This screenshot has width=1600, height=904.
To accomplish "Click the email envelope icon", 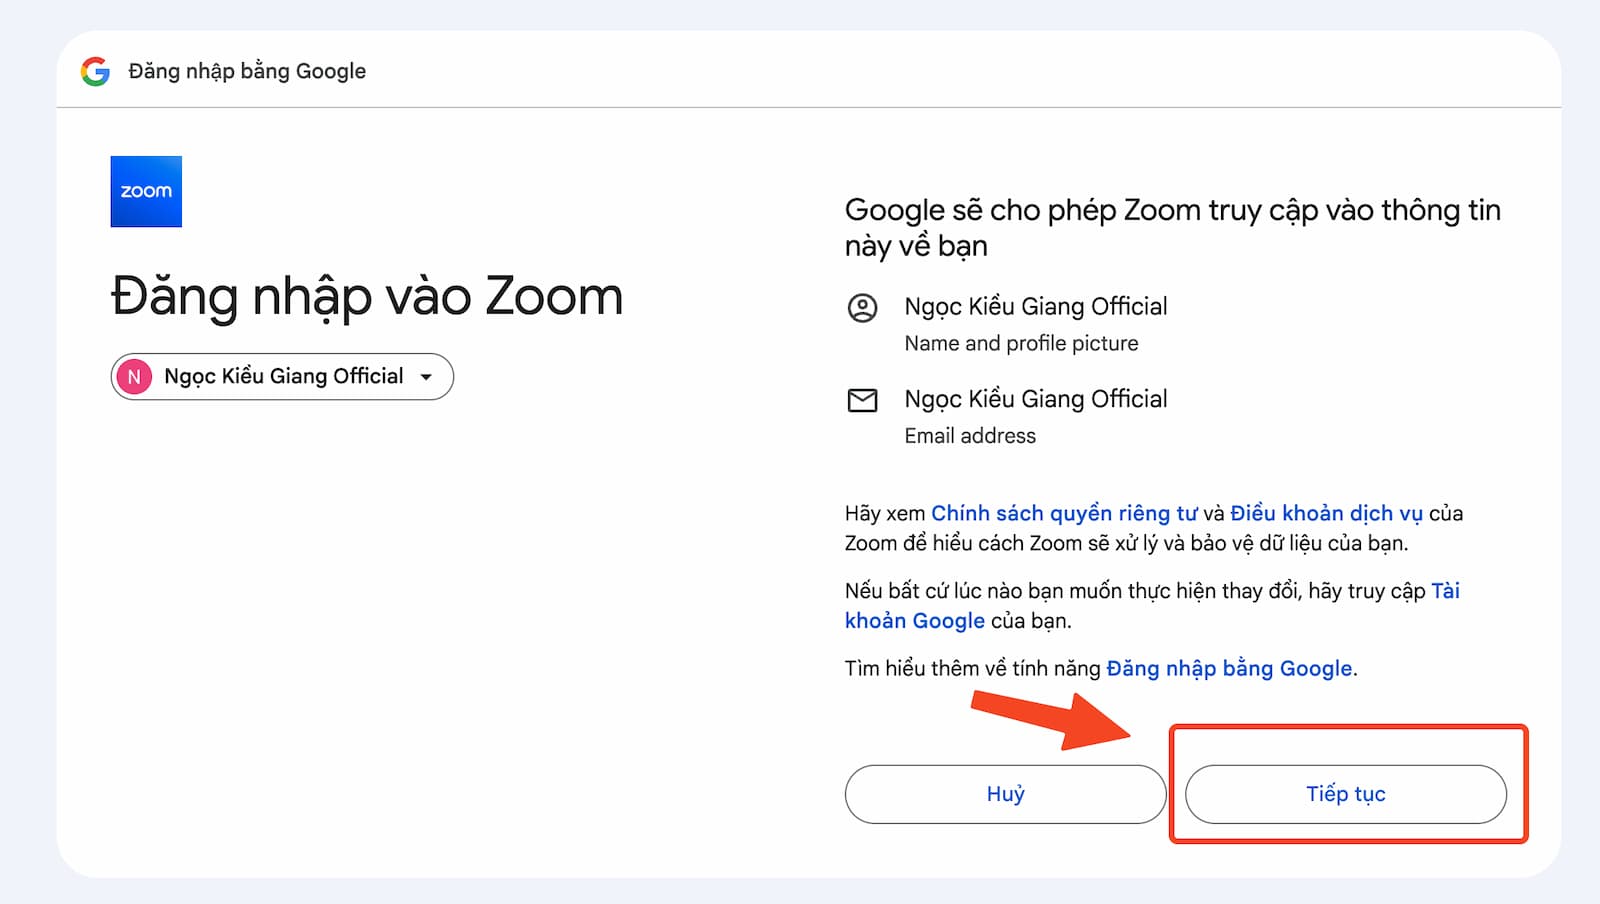I will click(862, 401).
